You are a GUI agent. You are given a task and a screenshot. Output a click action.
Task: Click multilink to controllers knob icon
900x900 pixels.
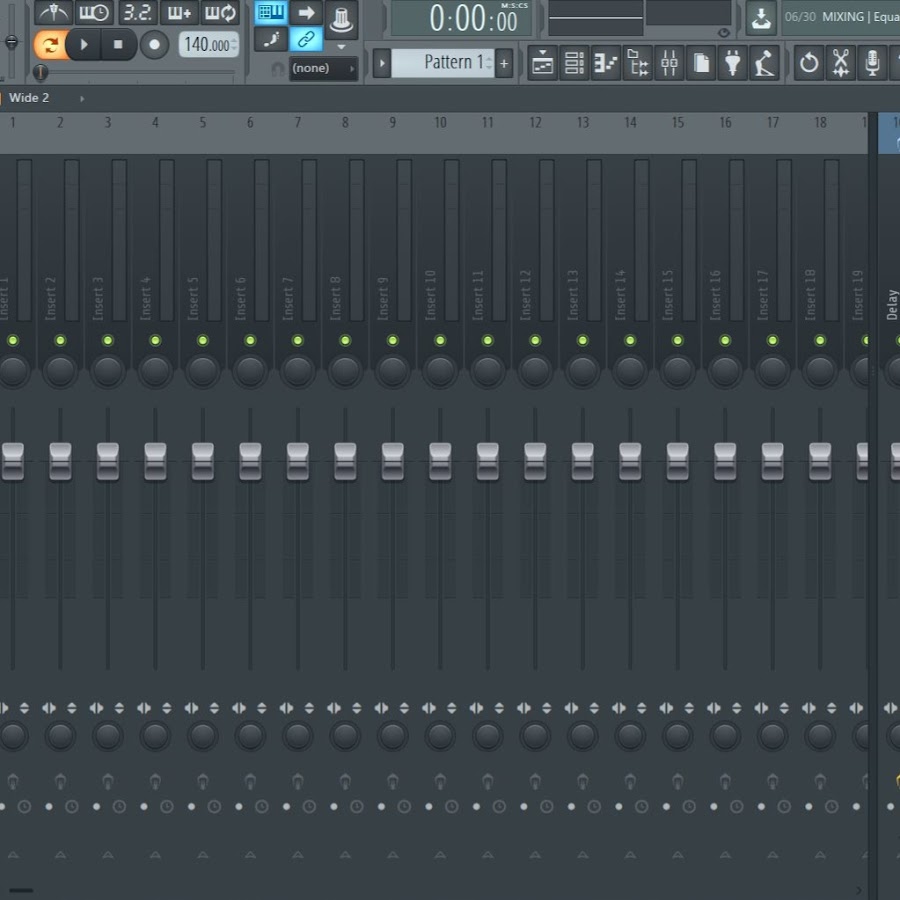[x=342, y=20]
